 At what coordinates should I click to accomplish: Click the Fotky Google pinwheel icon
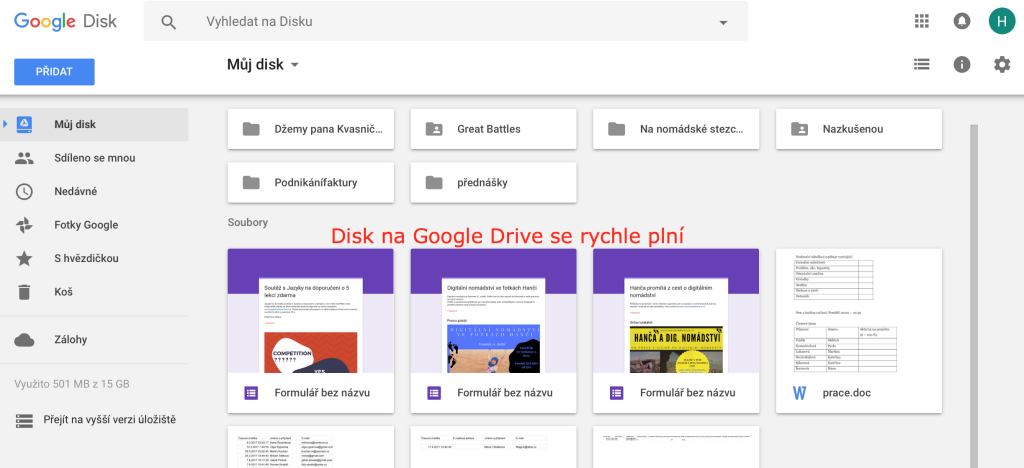point(24,225)
